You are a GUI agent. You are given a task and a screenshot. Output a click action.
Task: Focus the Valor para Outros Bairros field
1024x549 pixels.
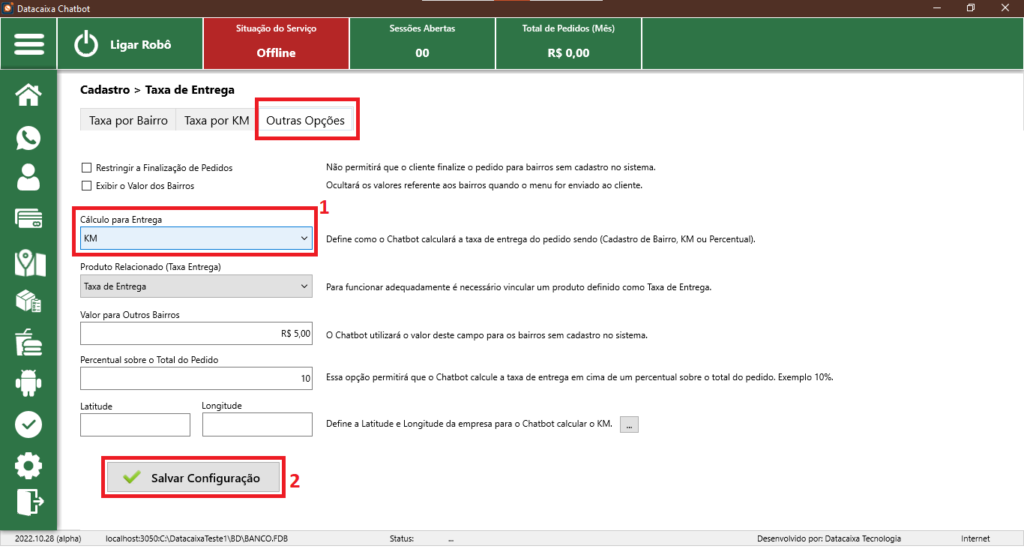coord(197,334)
